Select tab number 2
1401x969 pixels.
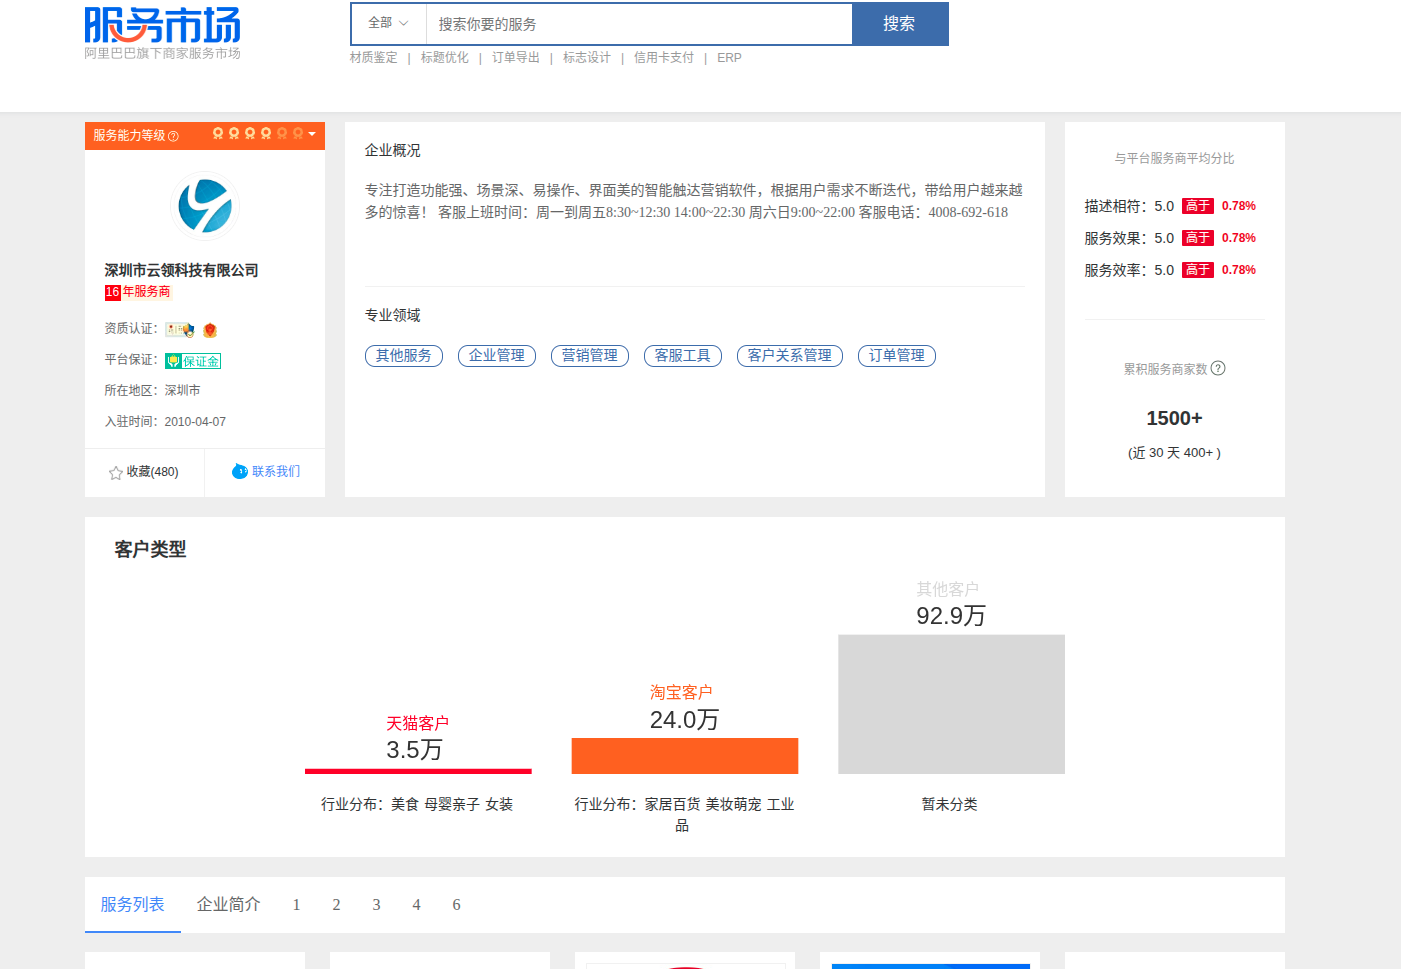[x=336, y=905]
